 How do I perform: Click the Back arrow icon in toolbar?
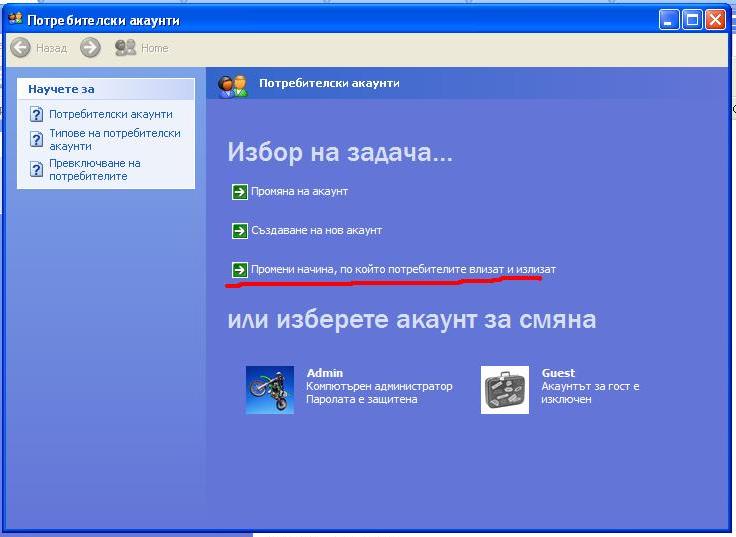pos(20,48)
